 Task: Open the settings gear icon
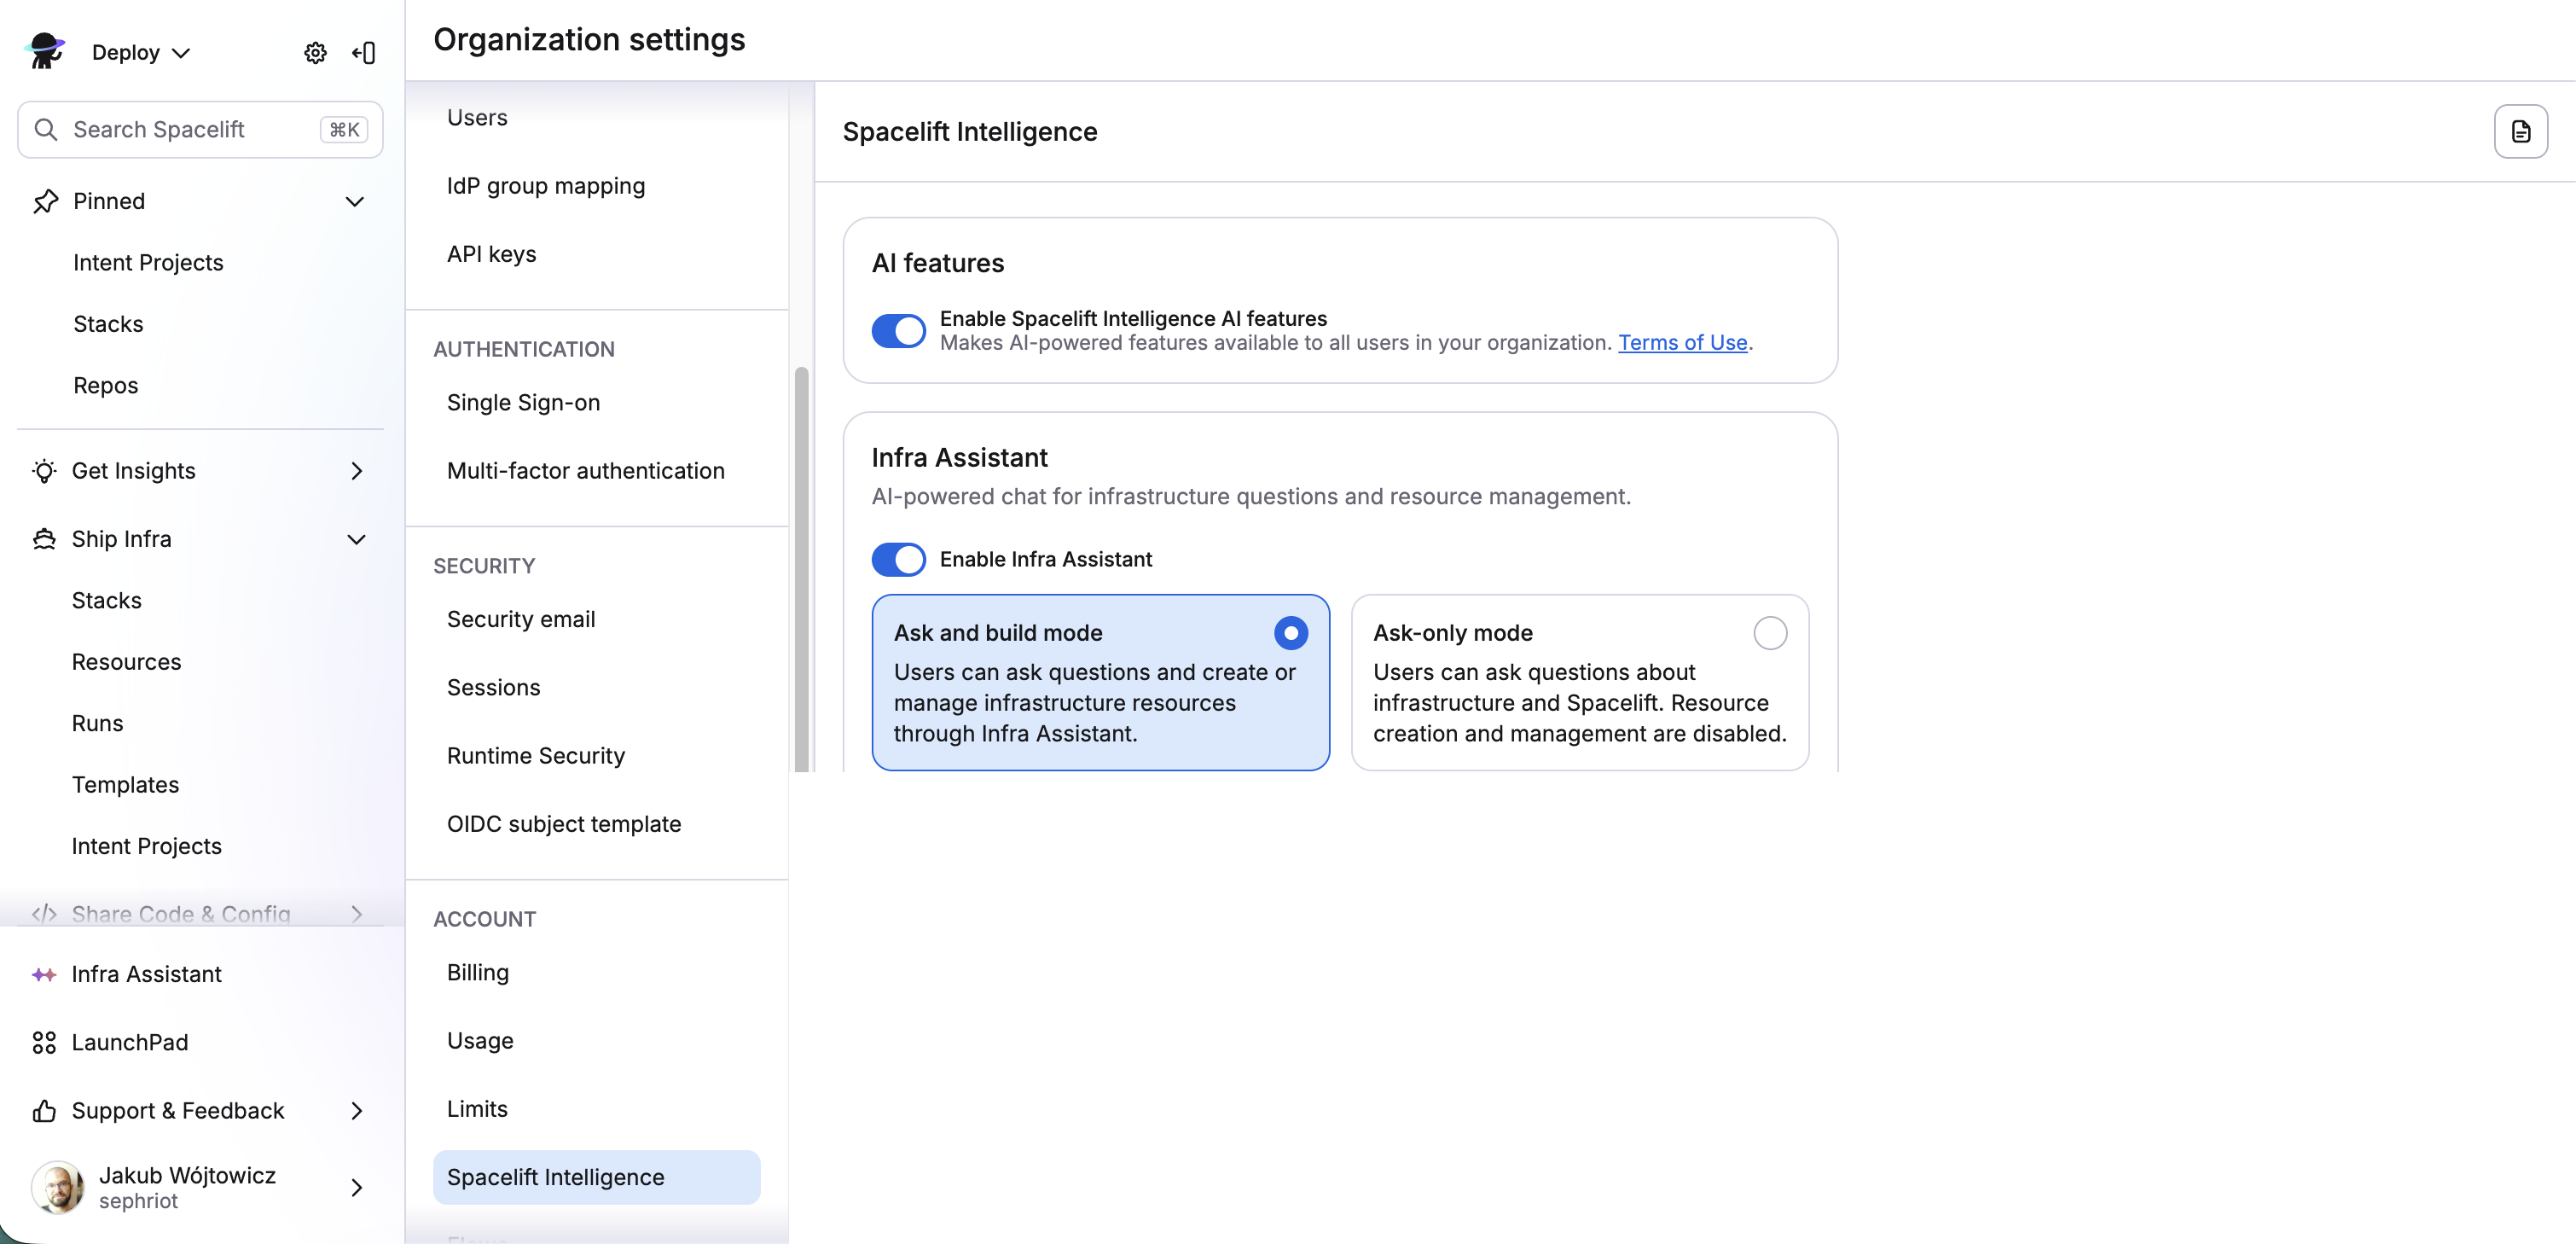coord(315,53)
